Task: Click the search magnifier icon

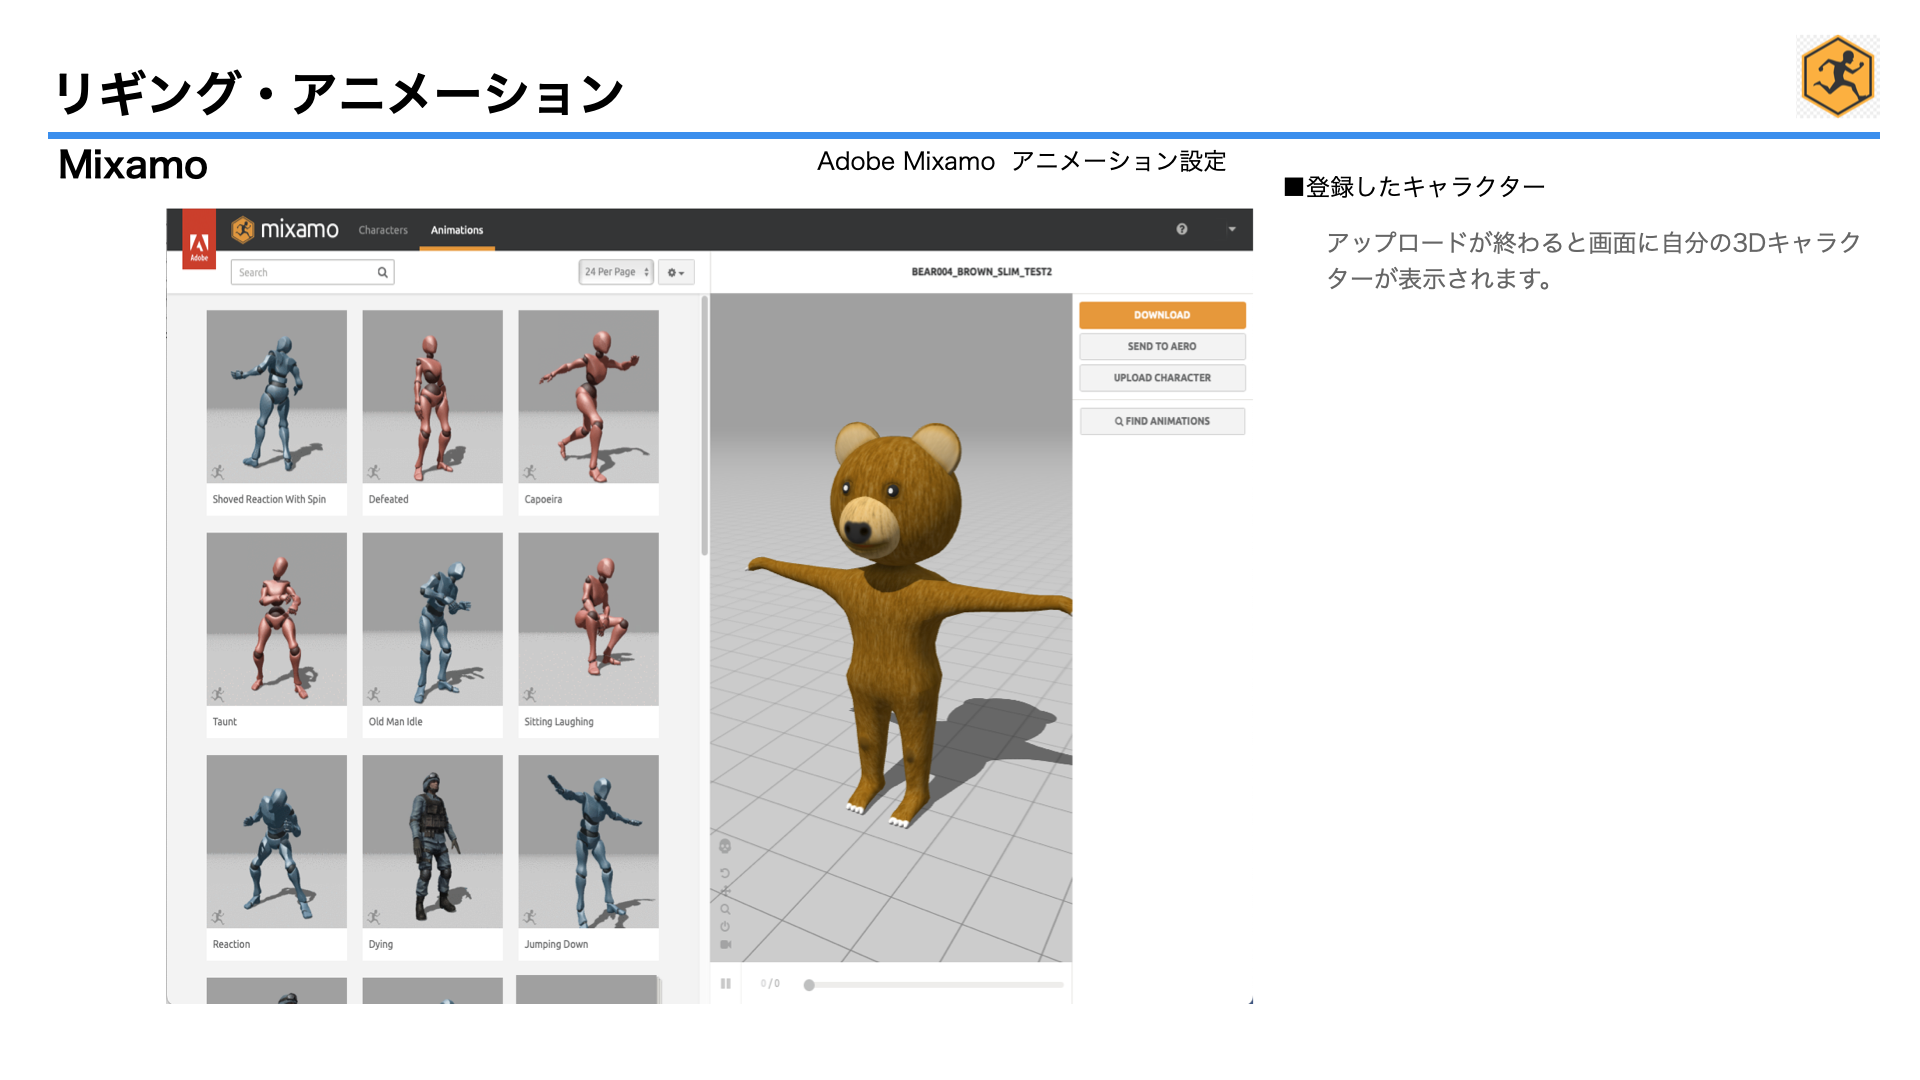Action: 382,272
